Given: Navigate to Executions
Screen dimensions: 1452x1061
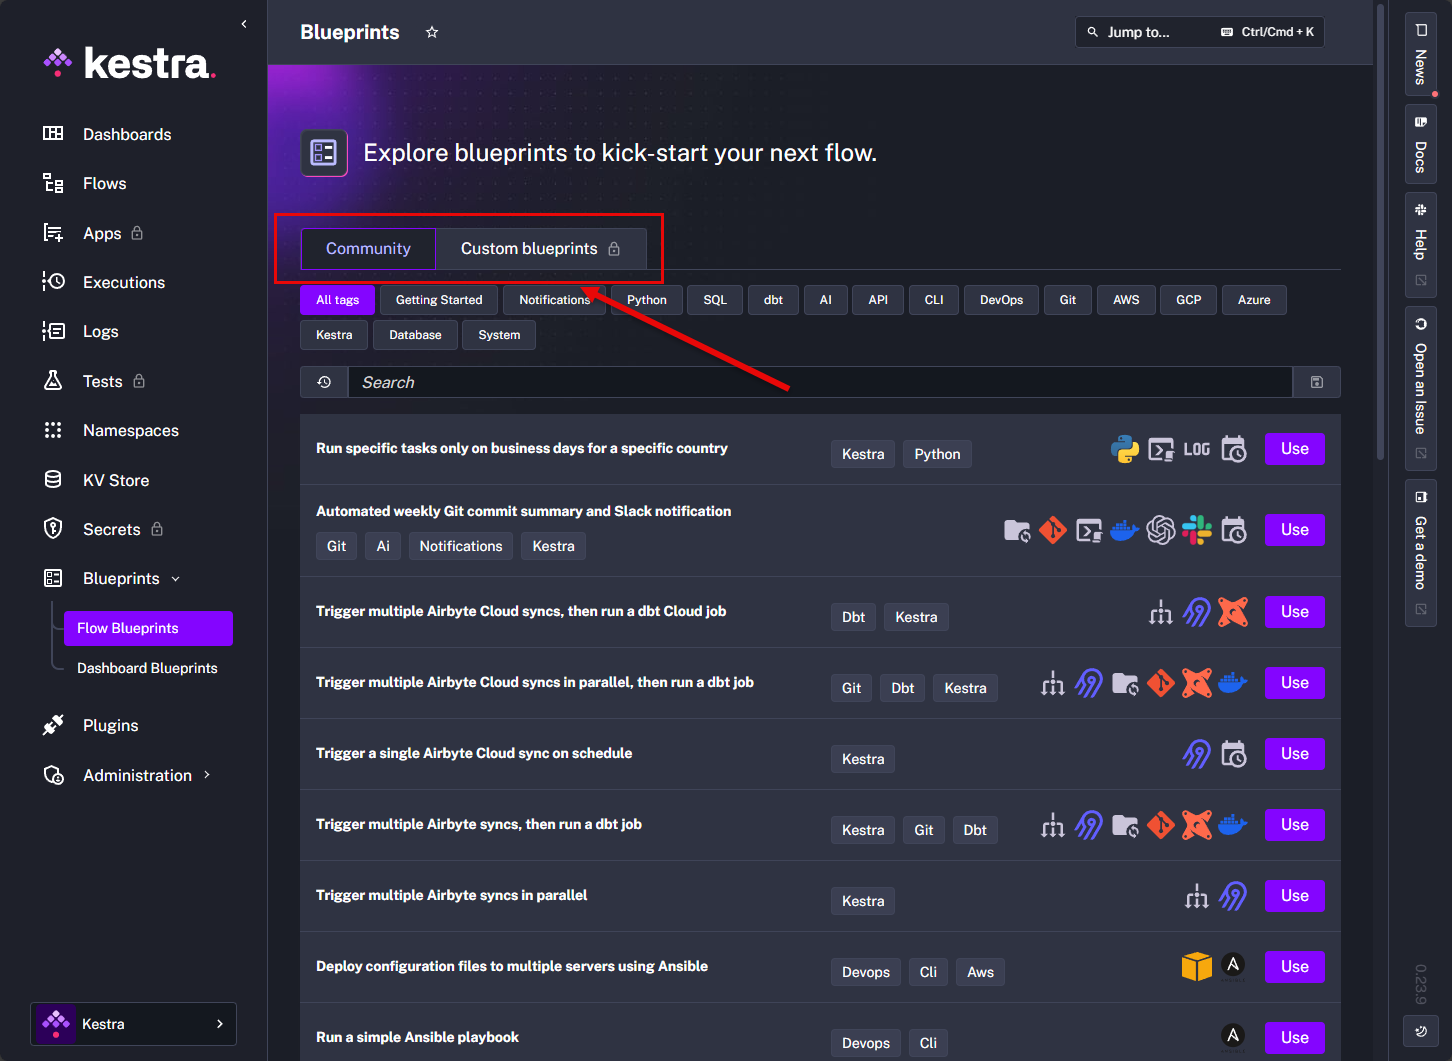Looking at the screenshot, I should [x=124, y=282].
